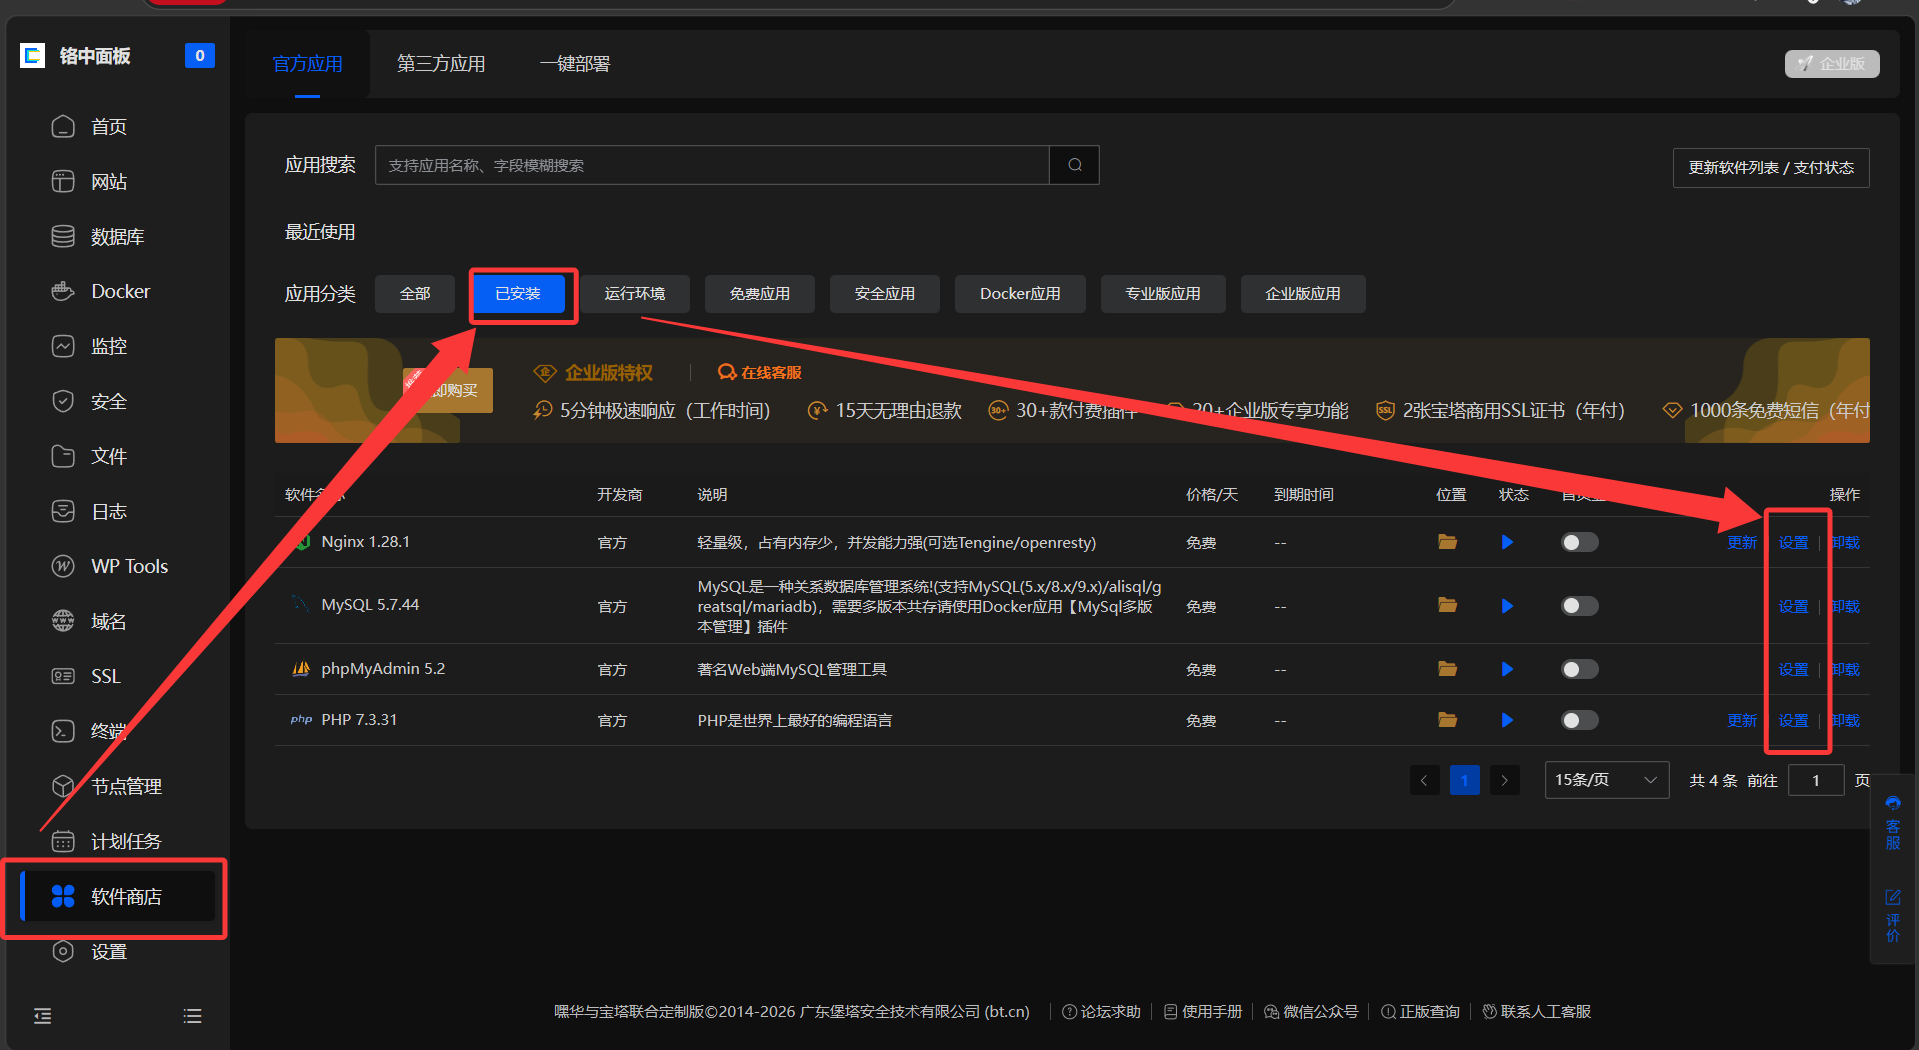The image size is (1919, 1050).
Task: Collapse the sidebar with the bottom-left fold icon
Action: pyautogui.click(x=43, y=1016)
